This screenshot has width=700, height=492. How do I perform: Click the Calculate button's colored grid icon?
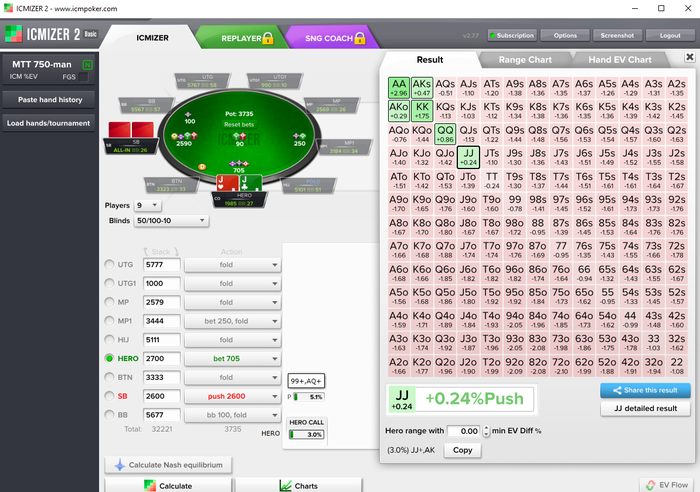coord(150,486)
